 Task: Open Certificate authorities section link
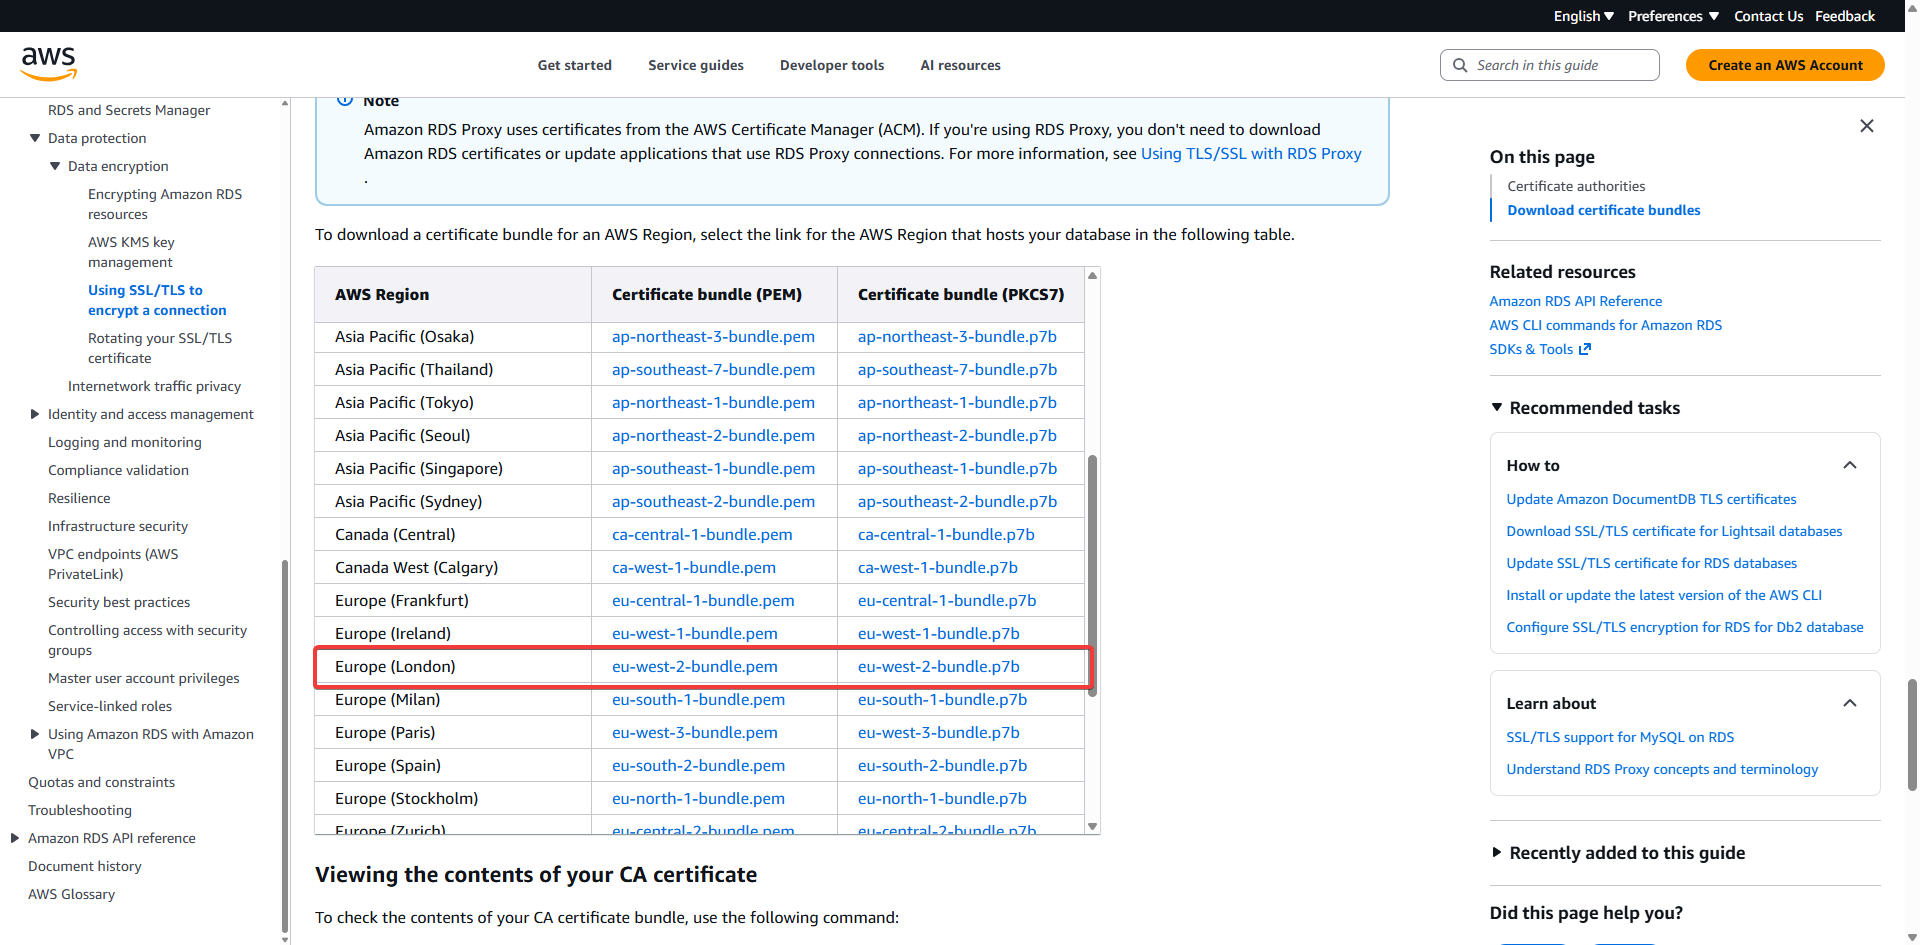[x=1576, y=186]
